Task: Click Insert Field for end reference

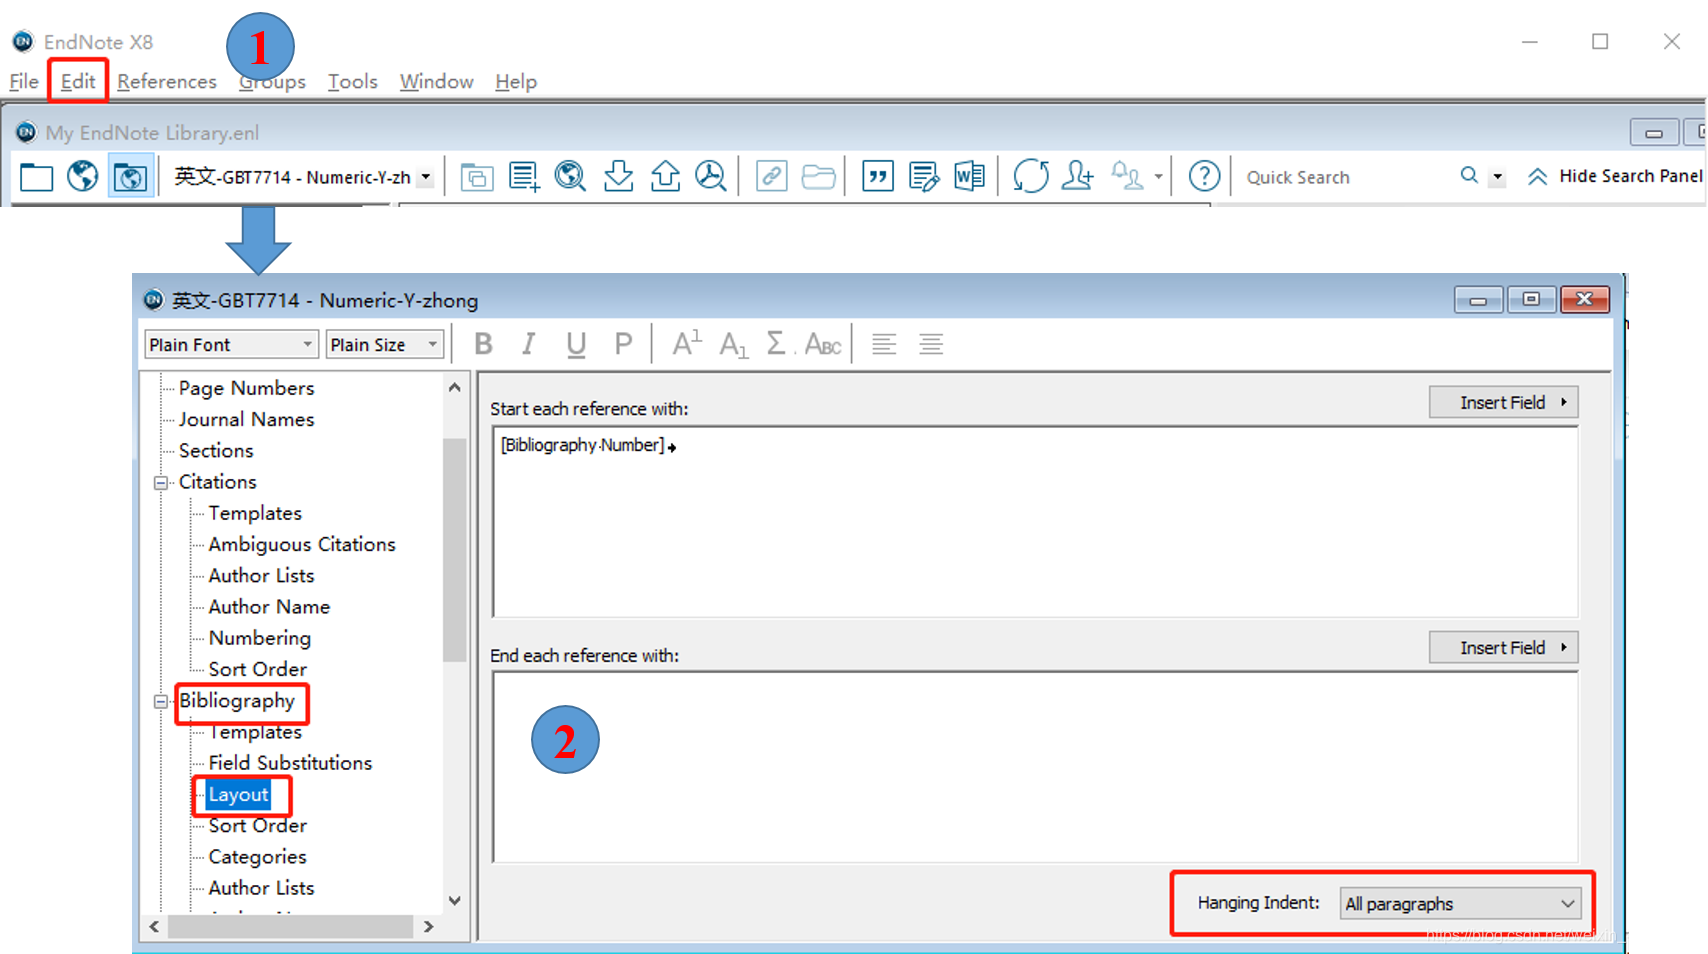Action: (1503, 648)
